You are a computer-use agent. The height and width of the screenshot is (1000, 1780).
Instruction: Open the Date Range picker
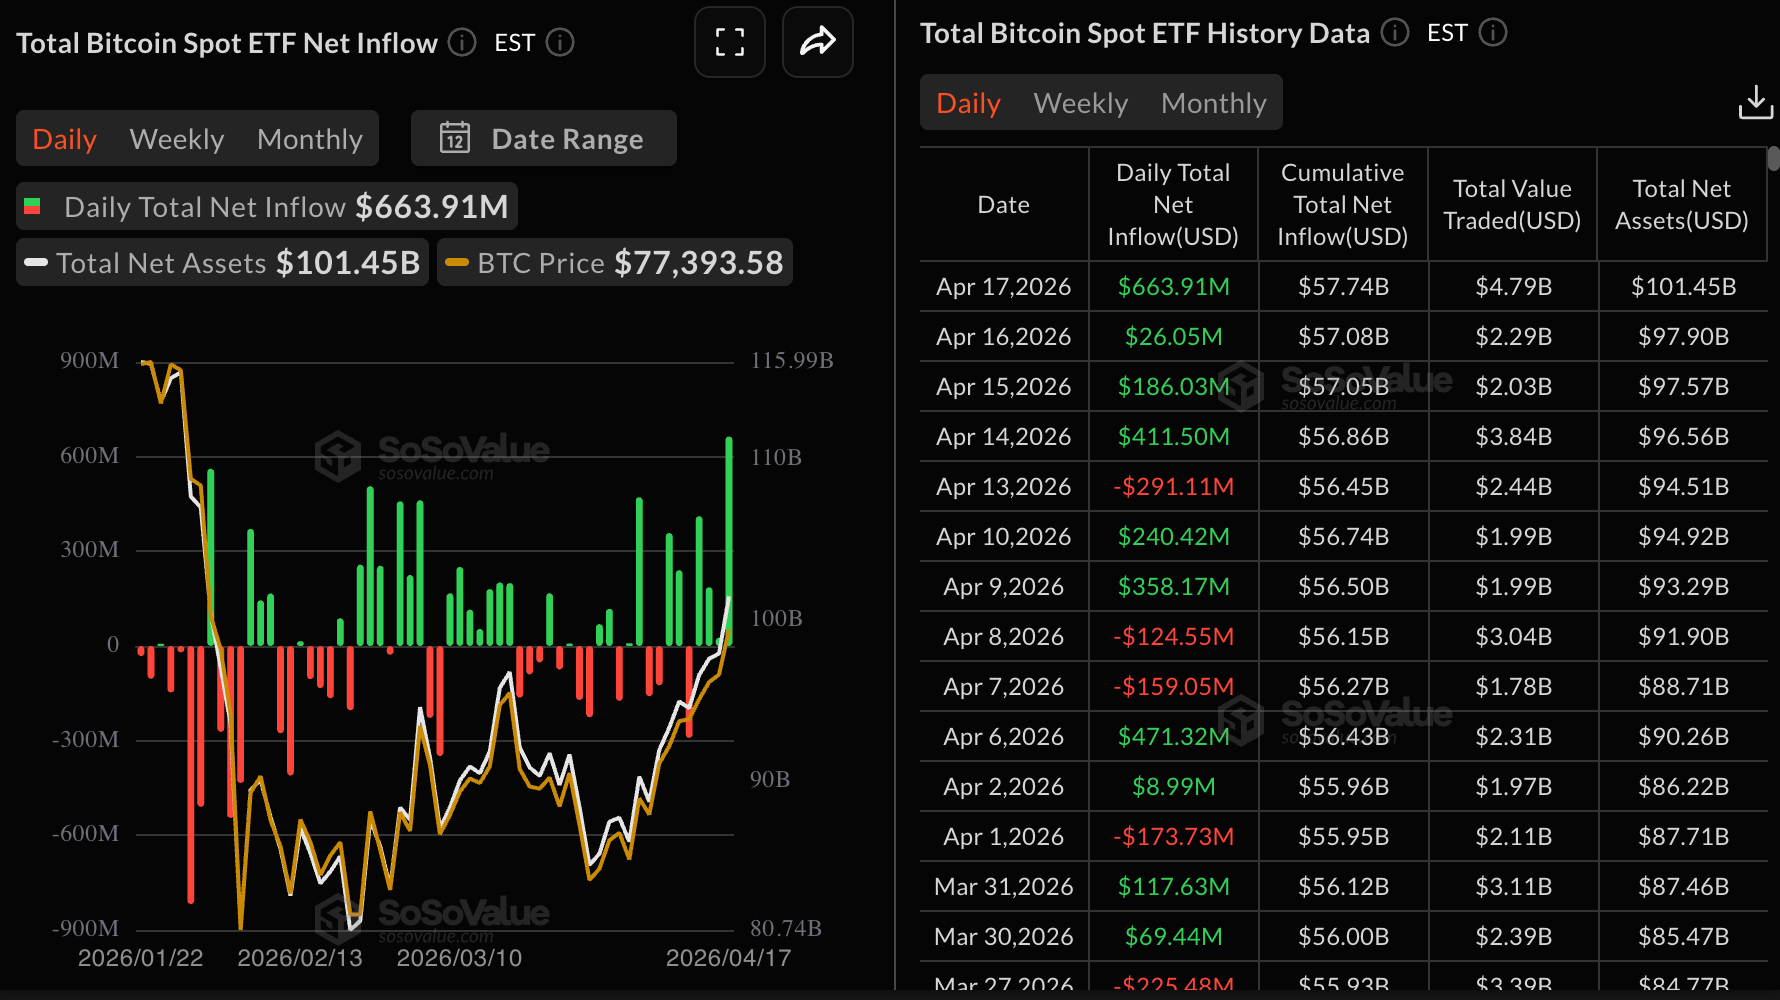(566, 139)
